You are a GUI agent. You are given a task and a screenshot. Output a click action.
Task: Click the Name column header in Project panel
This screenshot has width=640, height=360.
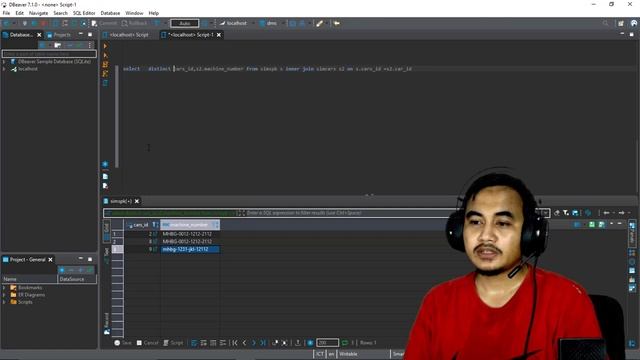click(x=29, y=279)
